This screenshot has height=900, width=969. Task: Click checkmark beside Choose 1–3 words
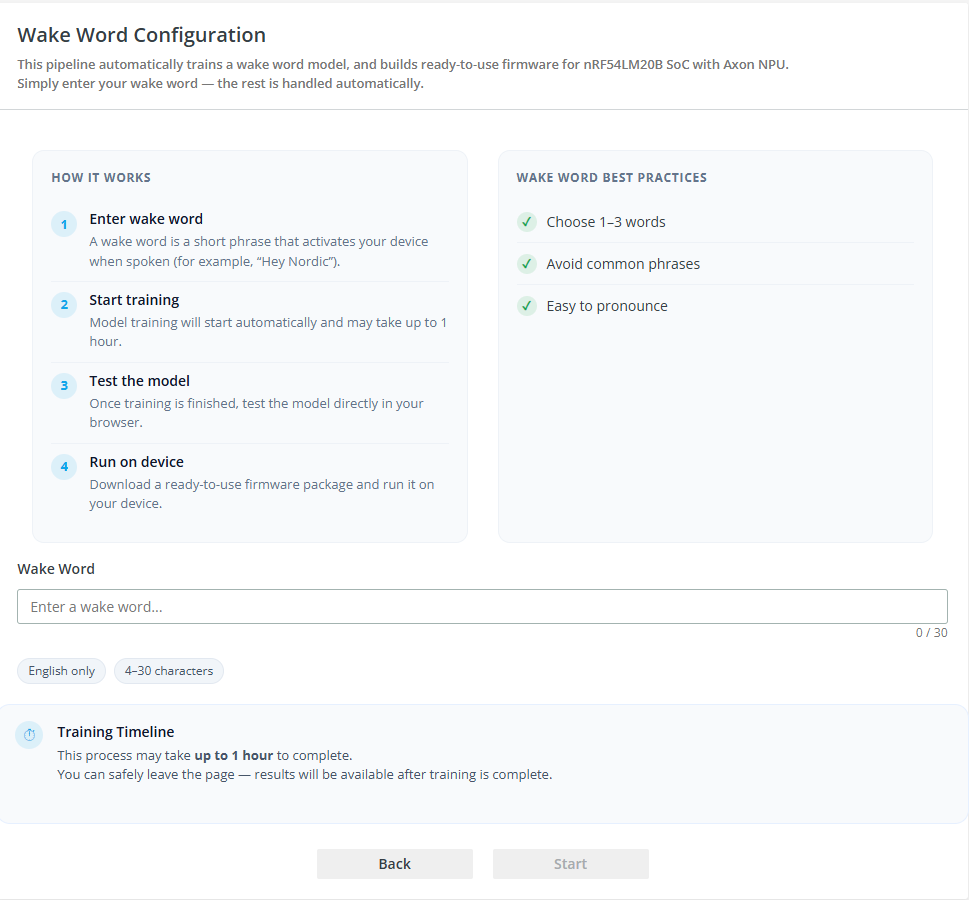(527, 222)
